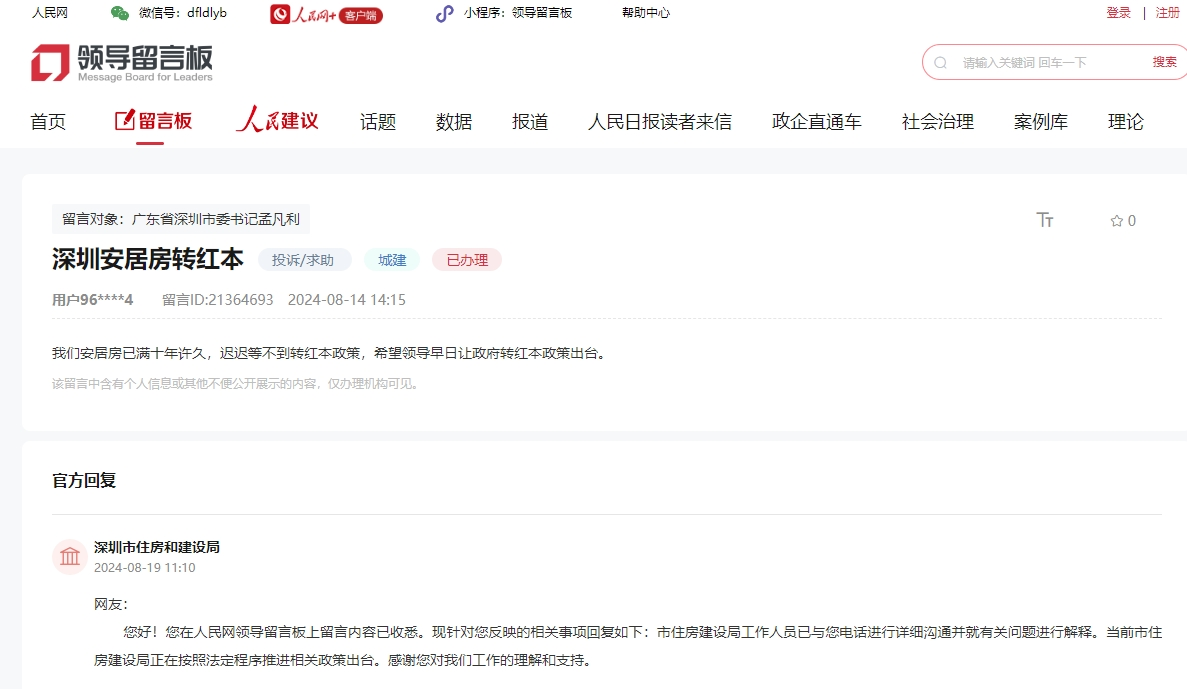Screen dimensions: 1187x689
Task: Click the 官方回复 section heading
Action: click(x=84, y=481)
